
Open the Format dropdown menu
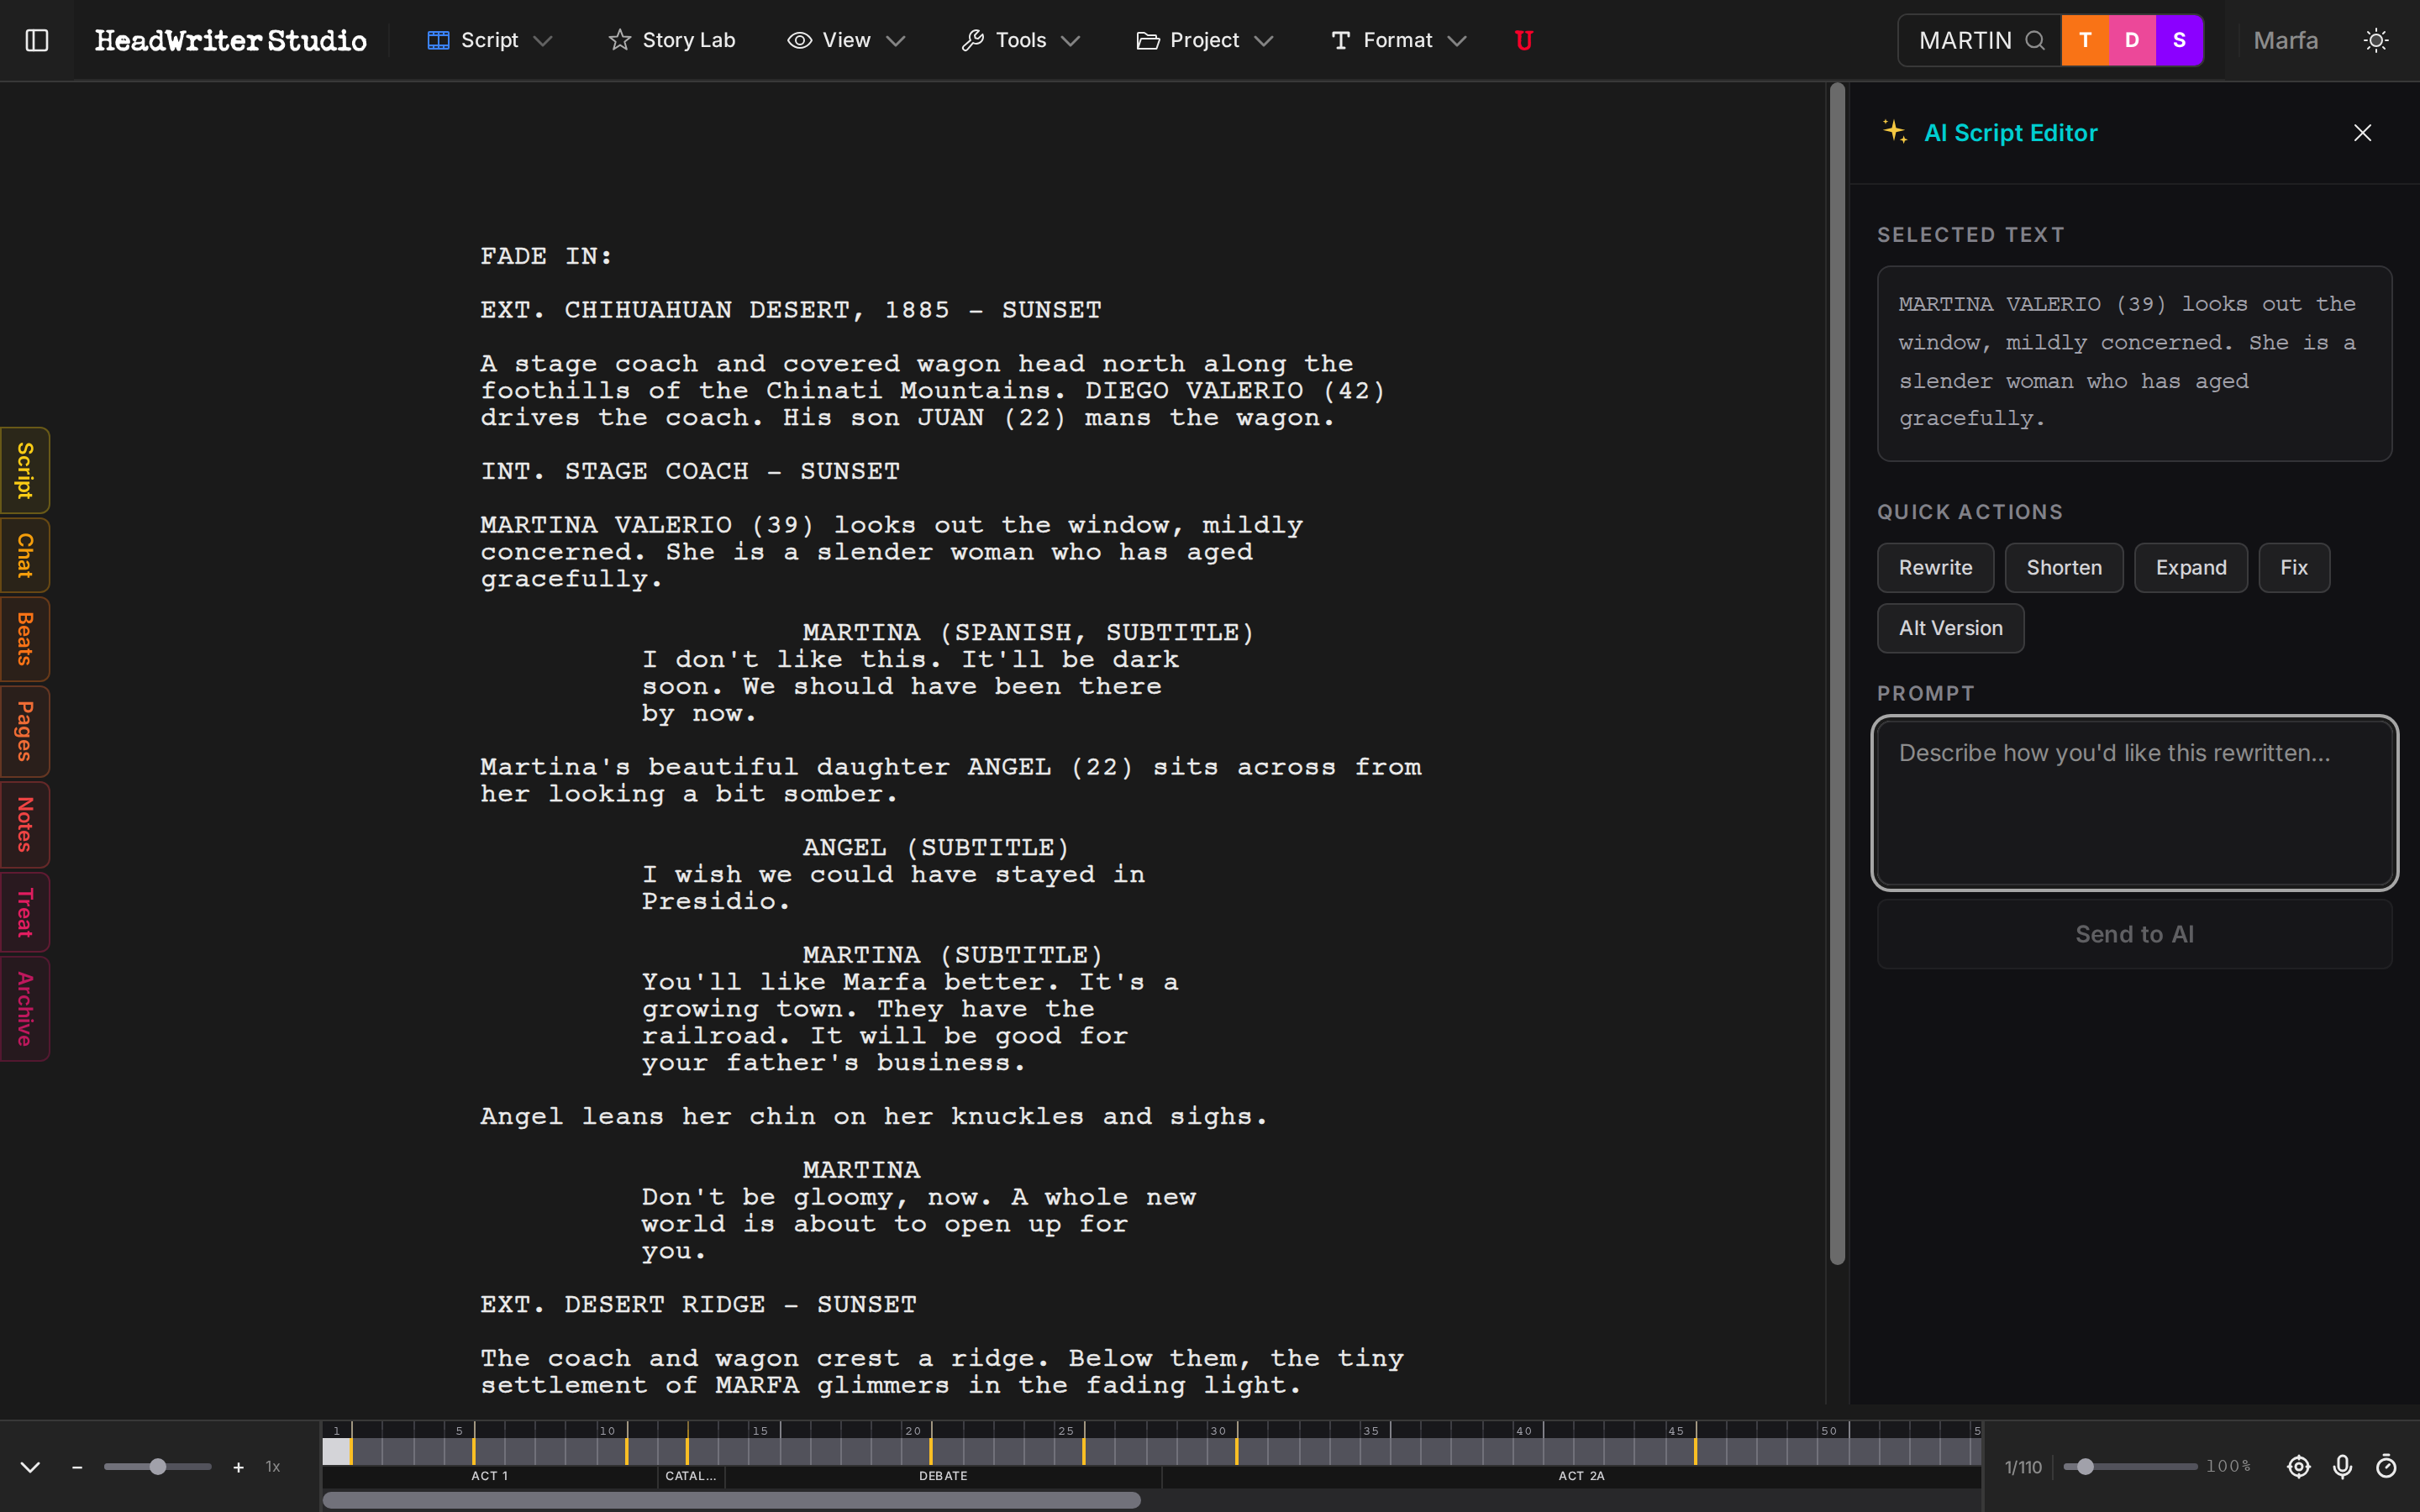pos(1396,40)
